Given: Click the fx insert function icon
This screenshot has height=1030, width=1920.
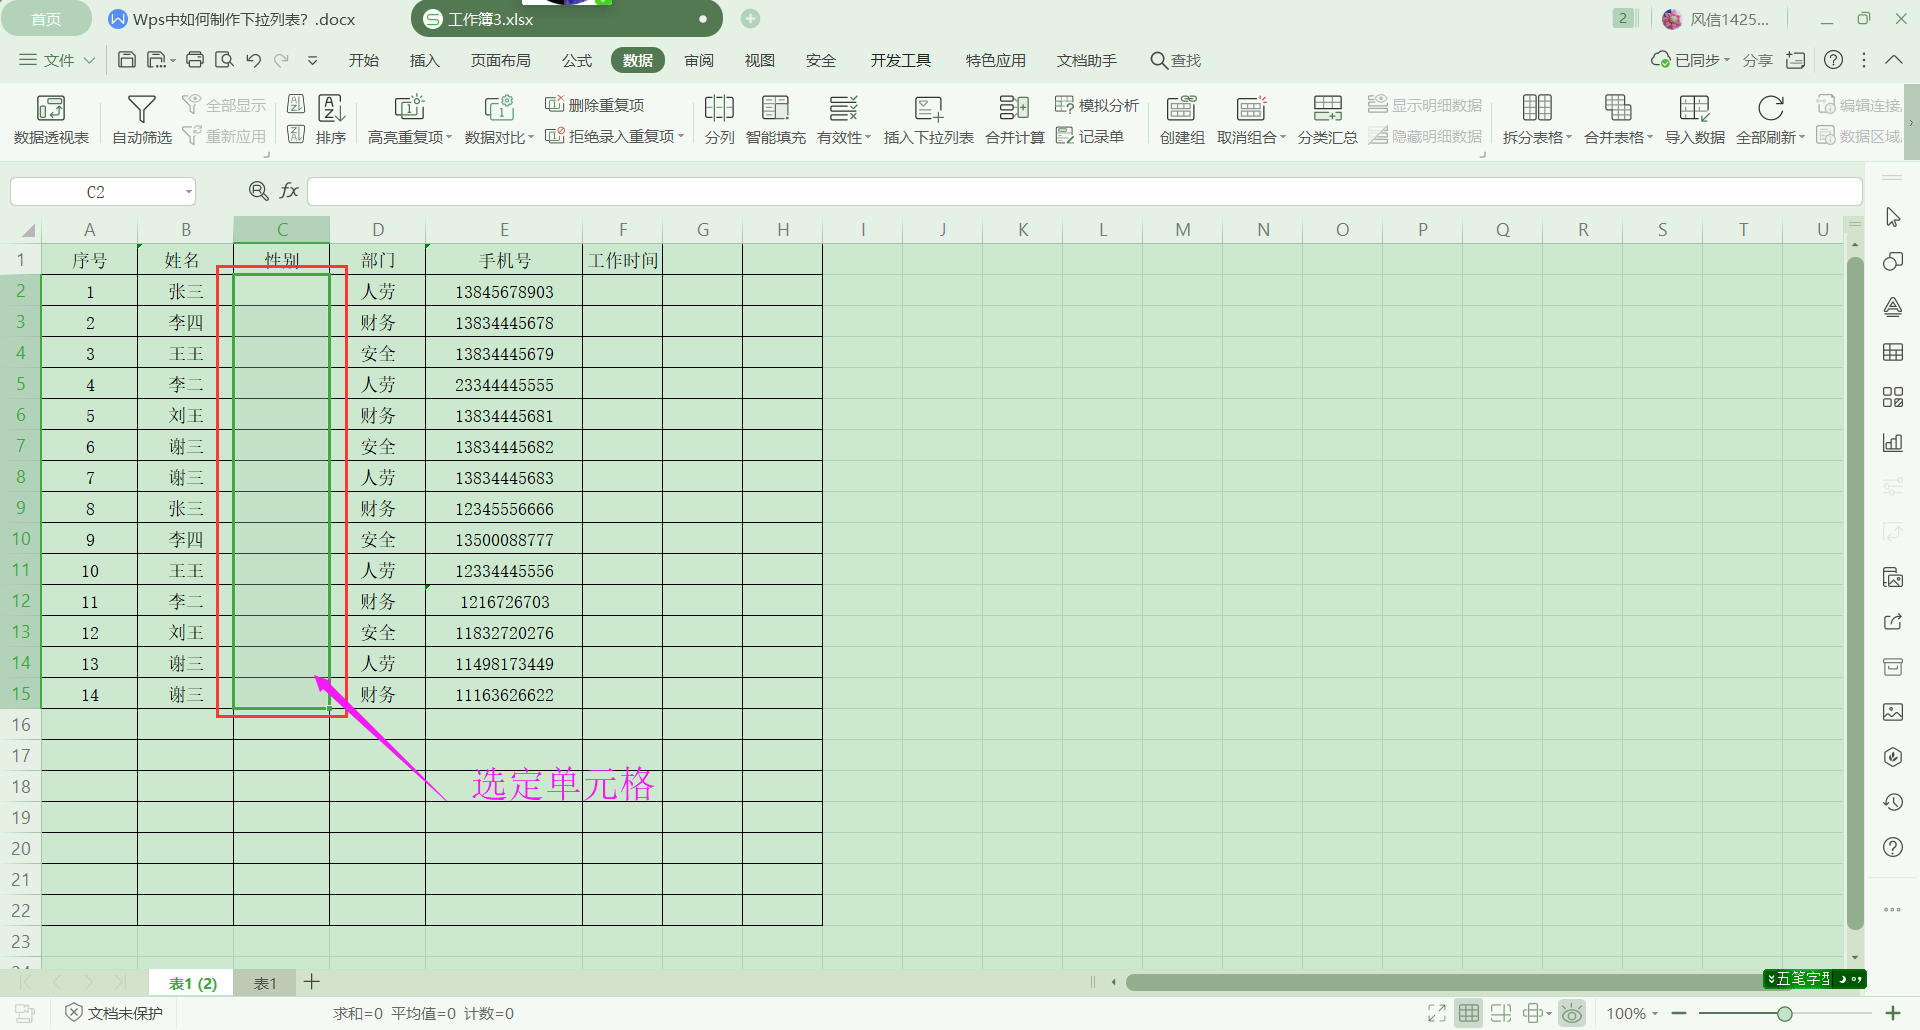Looking at the screenshot, I should pyautogui.click(x=289, y=190).
